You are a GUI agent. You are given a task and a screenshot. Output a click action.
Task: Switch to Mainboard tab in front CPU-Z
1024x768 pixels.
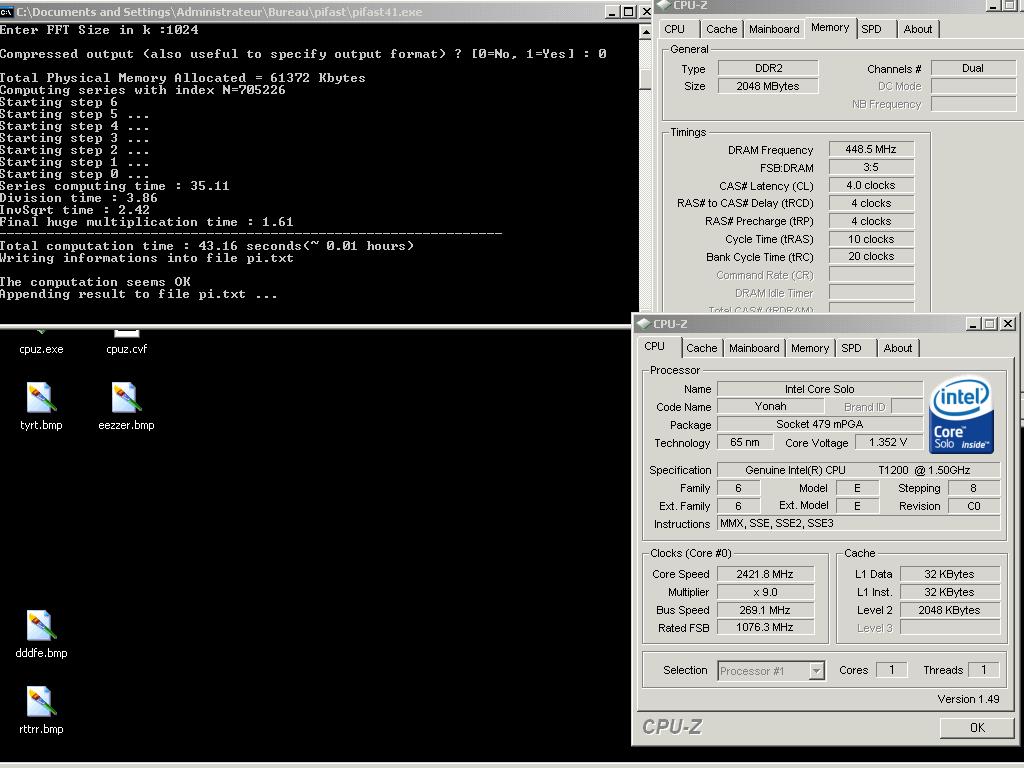(x=754, y=348)
